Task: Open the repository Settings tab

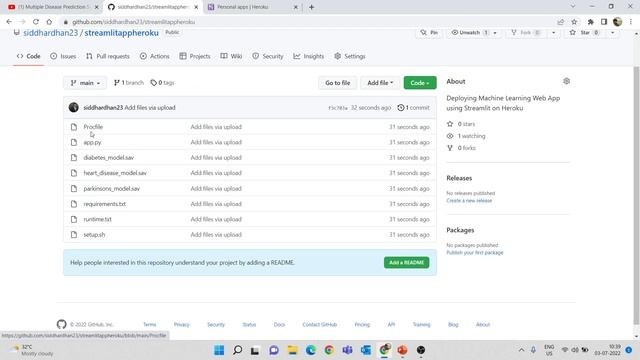Action: click(x=350, y=56)
